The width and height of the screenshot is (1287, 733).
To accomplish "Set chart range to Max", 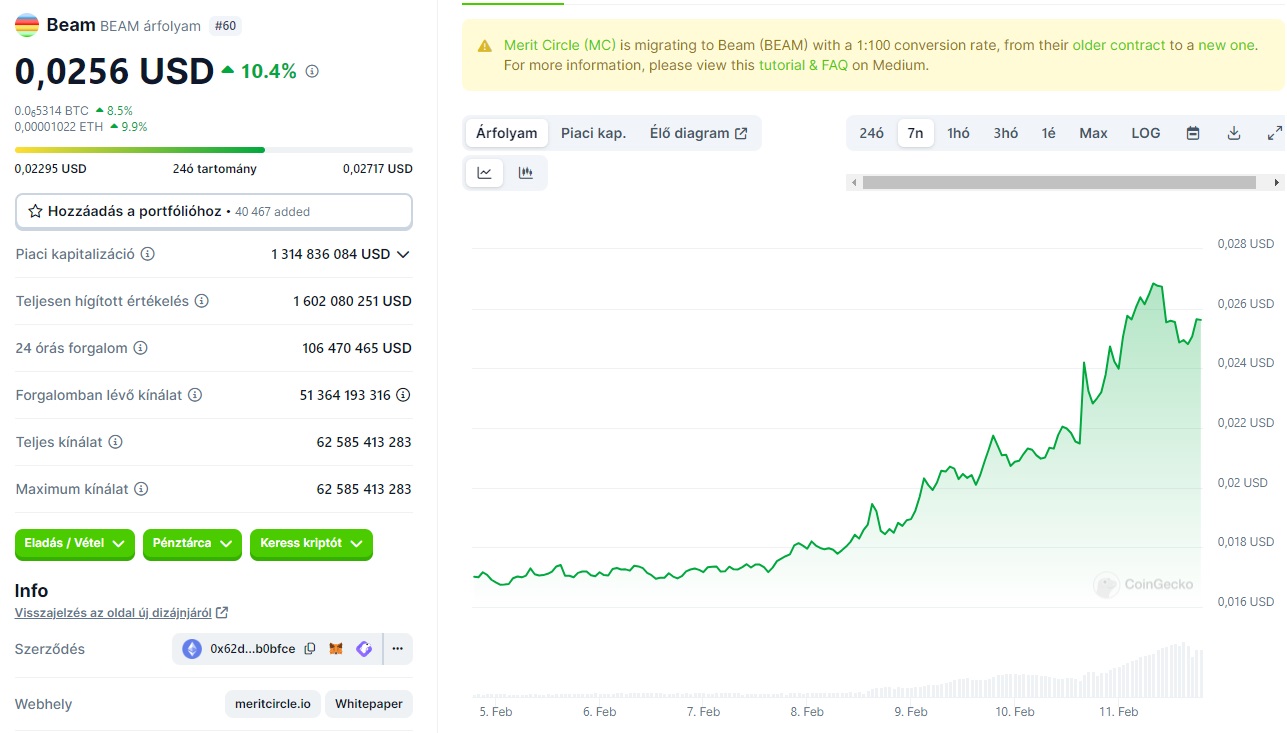I will (1094, 133).
